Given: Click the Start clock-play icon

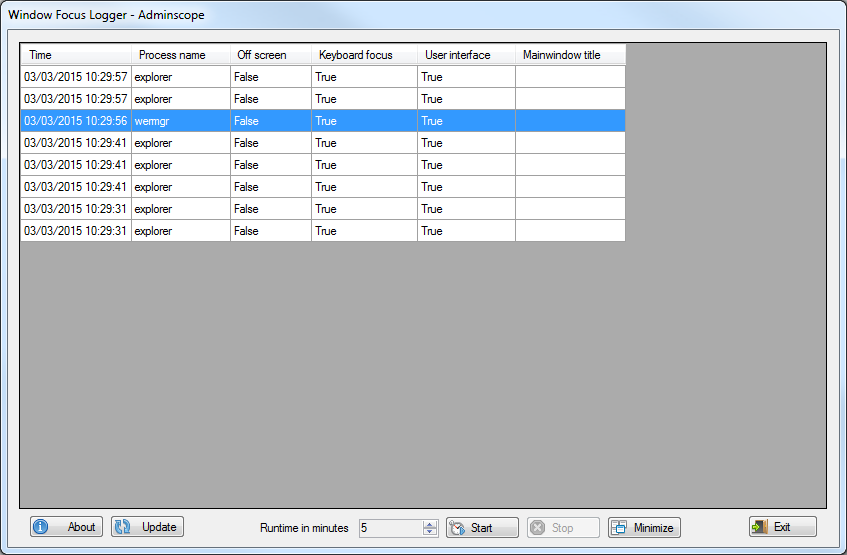Looking at the screenshot, I should 457,527.
